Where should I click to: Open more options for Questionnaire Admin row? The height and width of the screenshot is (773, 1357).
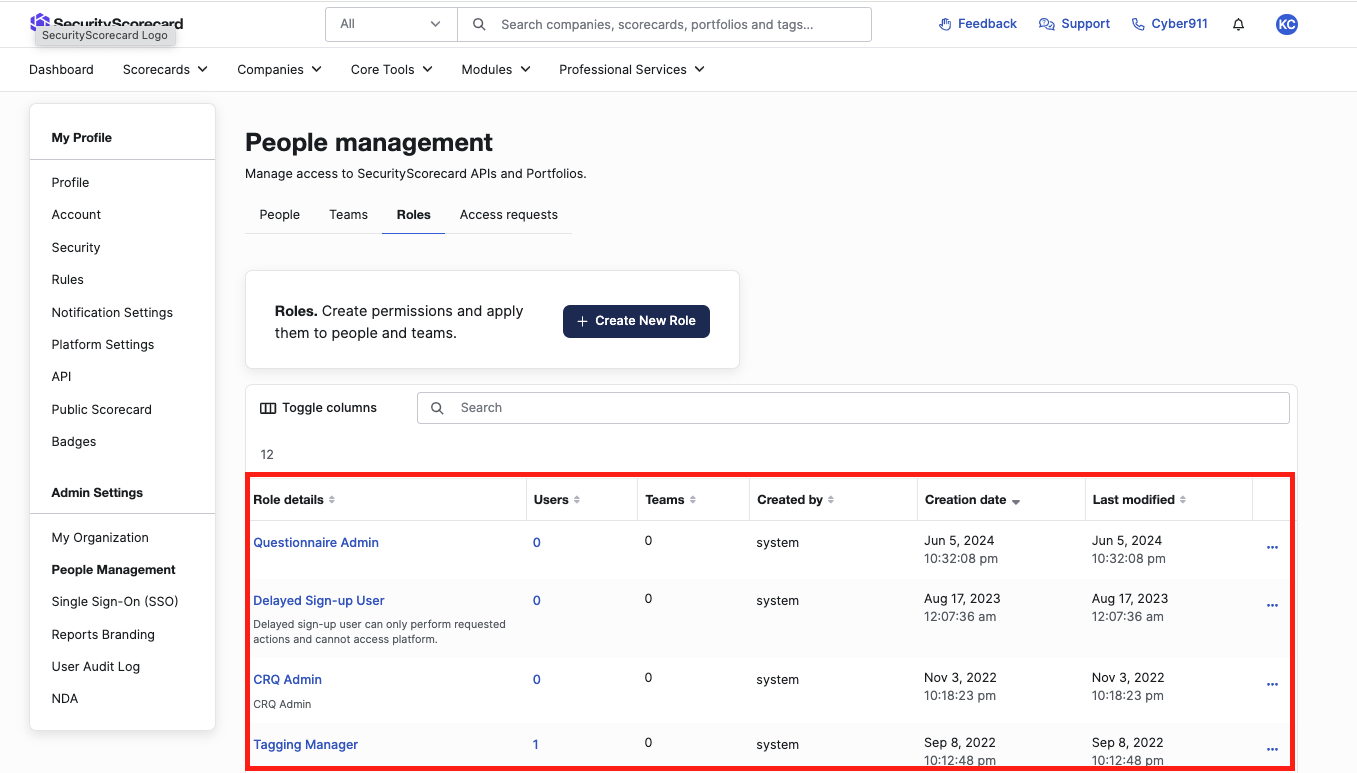pyautogui.click(x=1272, y=548)
